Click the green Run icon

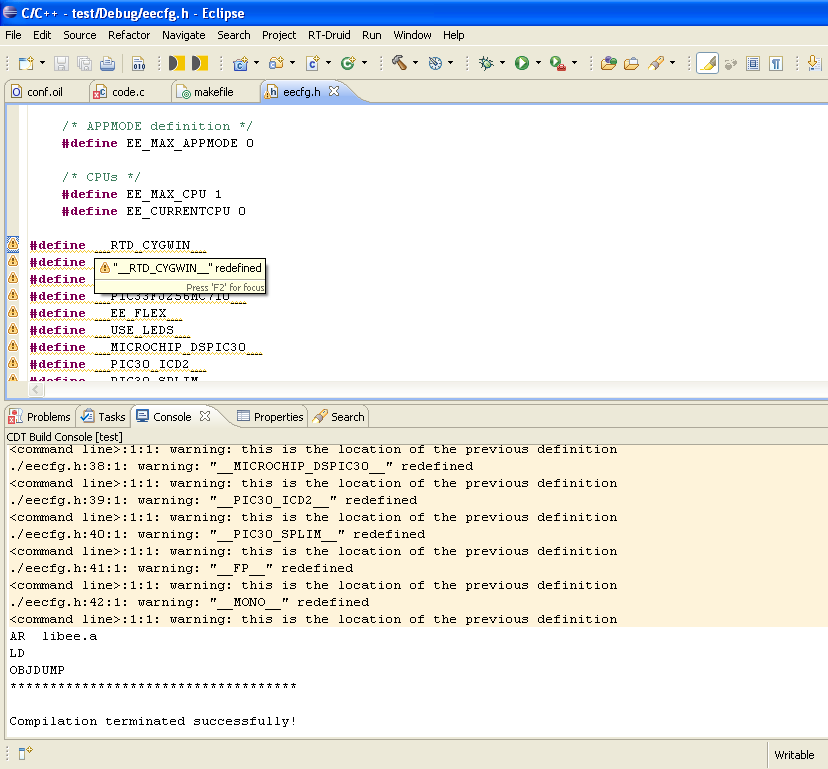(x=522, y=63)
